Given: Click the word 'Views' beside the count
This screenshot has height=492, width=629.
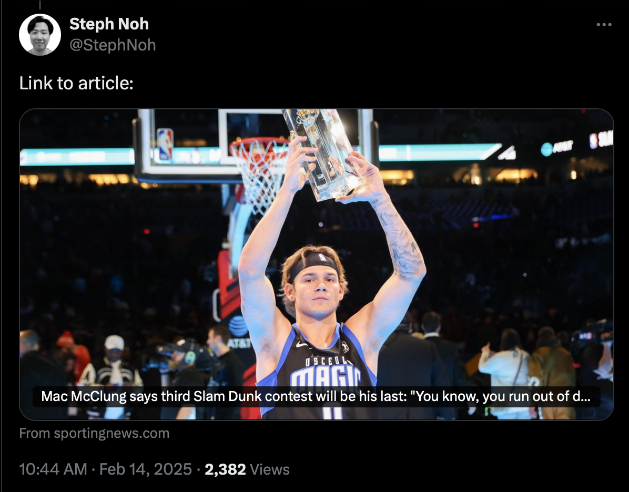Looking at the screenshot, I should click(269, 469).
